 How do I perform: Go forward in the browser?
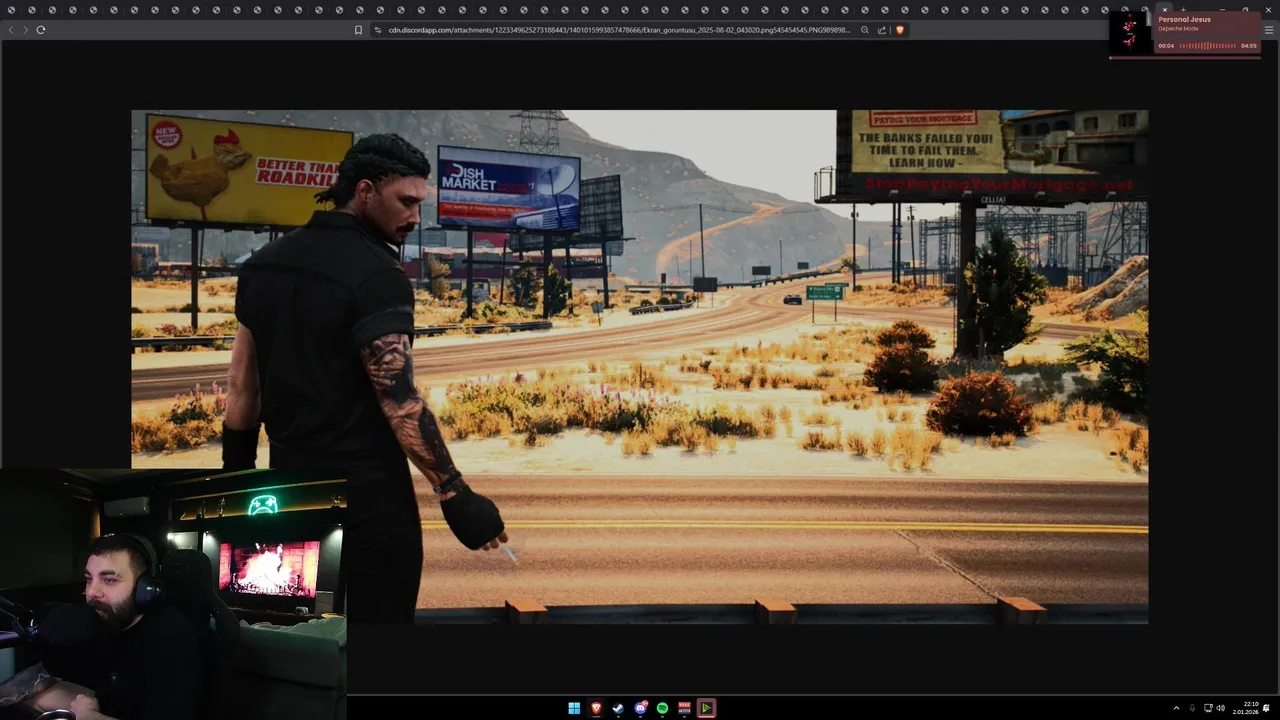pyautogui.click(x=25, y=30)
